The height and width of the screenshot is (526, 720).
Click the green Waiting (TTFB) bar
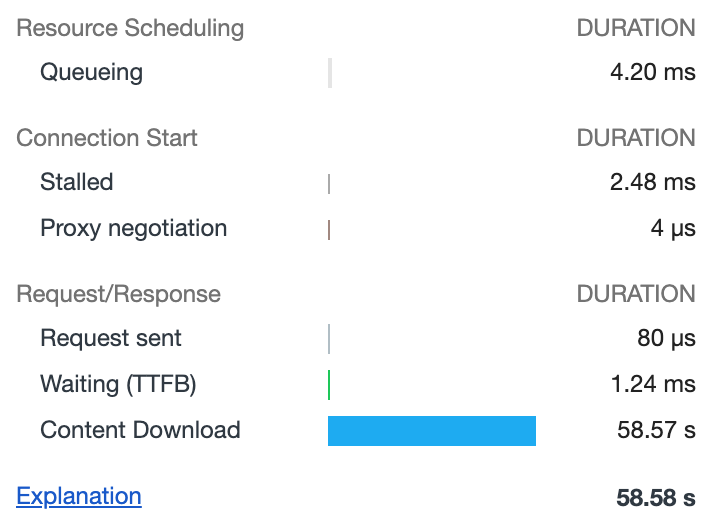329,385
